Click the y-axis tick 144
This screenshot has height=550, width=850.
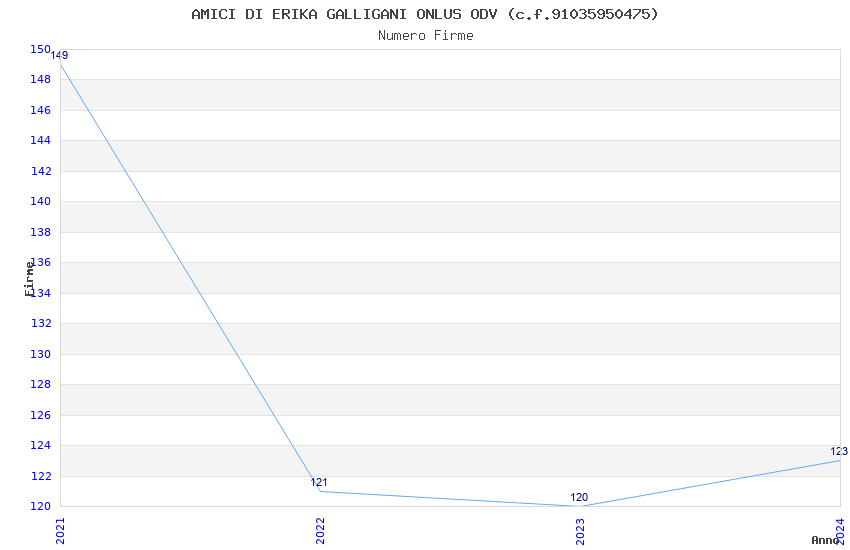(x=40, y=140)
